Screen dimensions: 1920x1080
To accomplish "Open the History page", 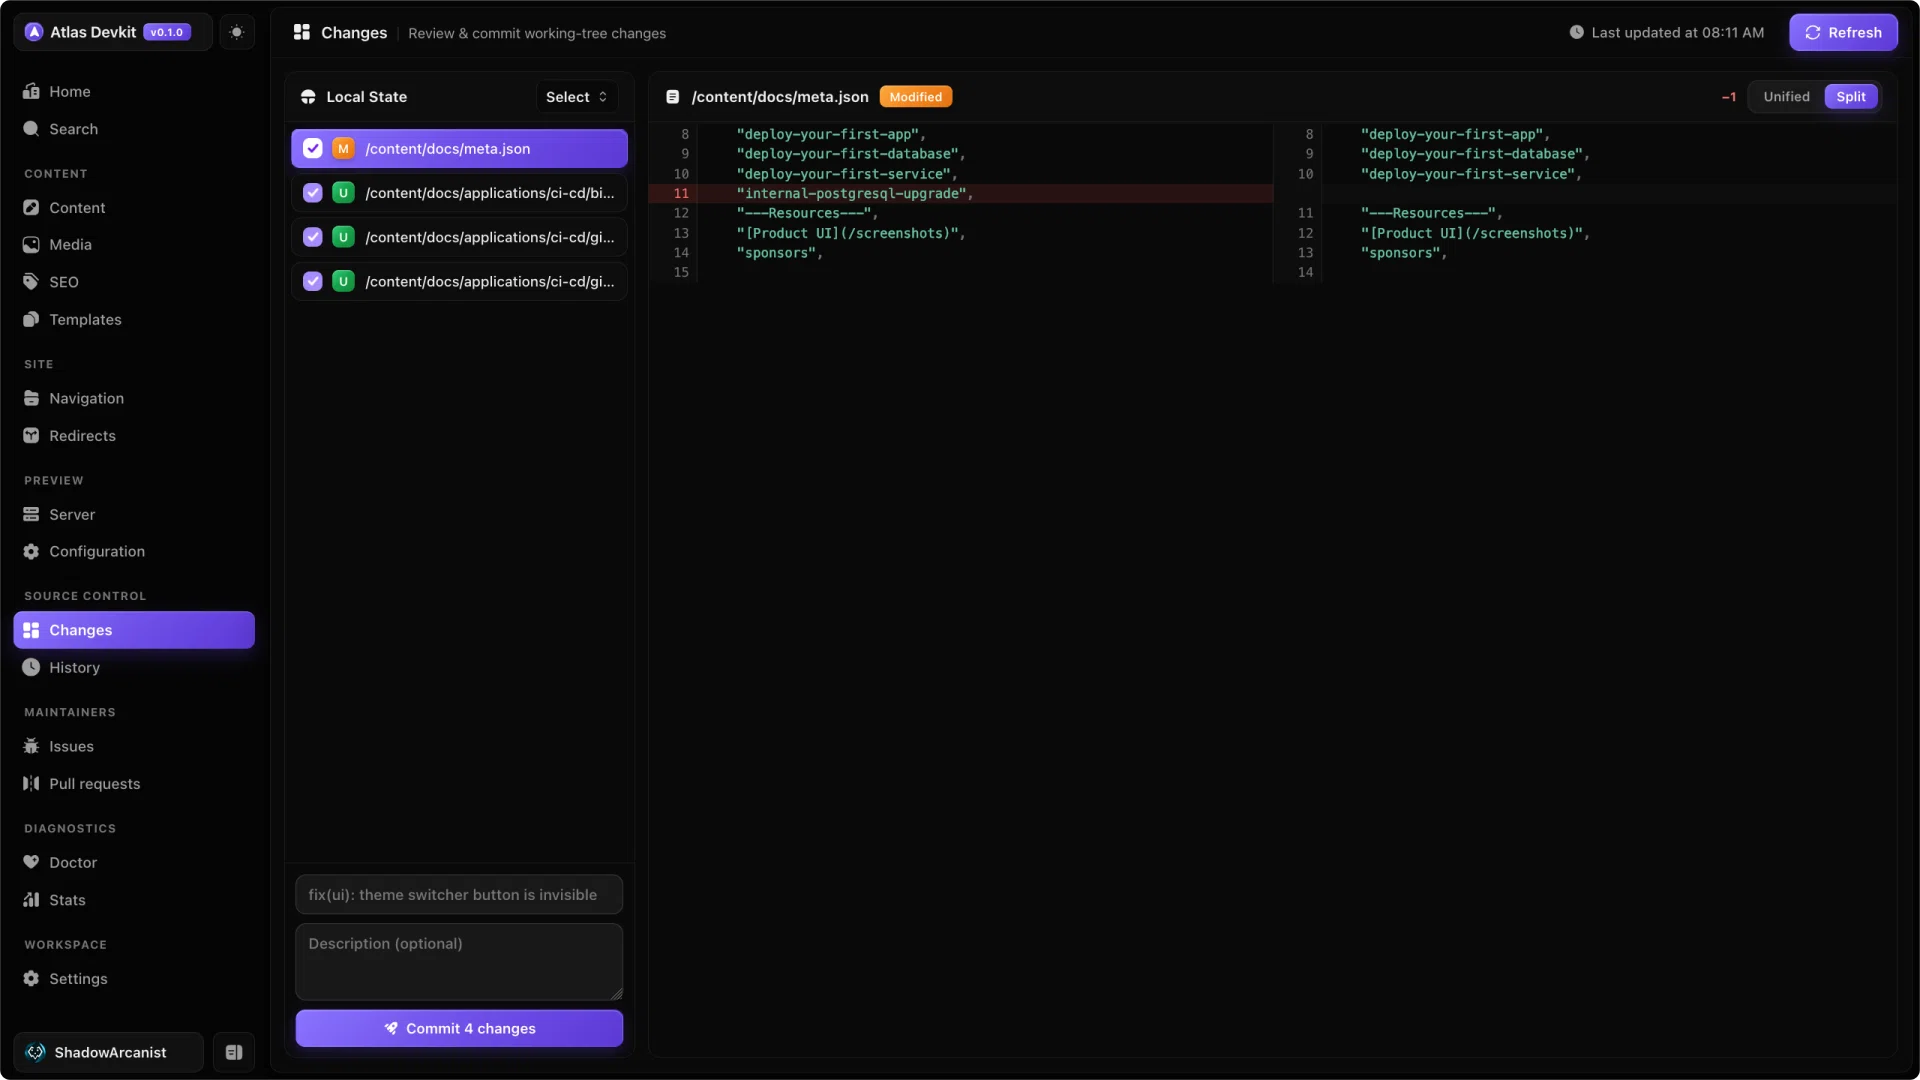I will (x=134, y=668).
